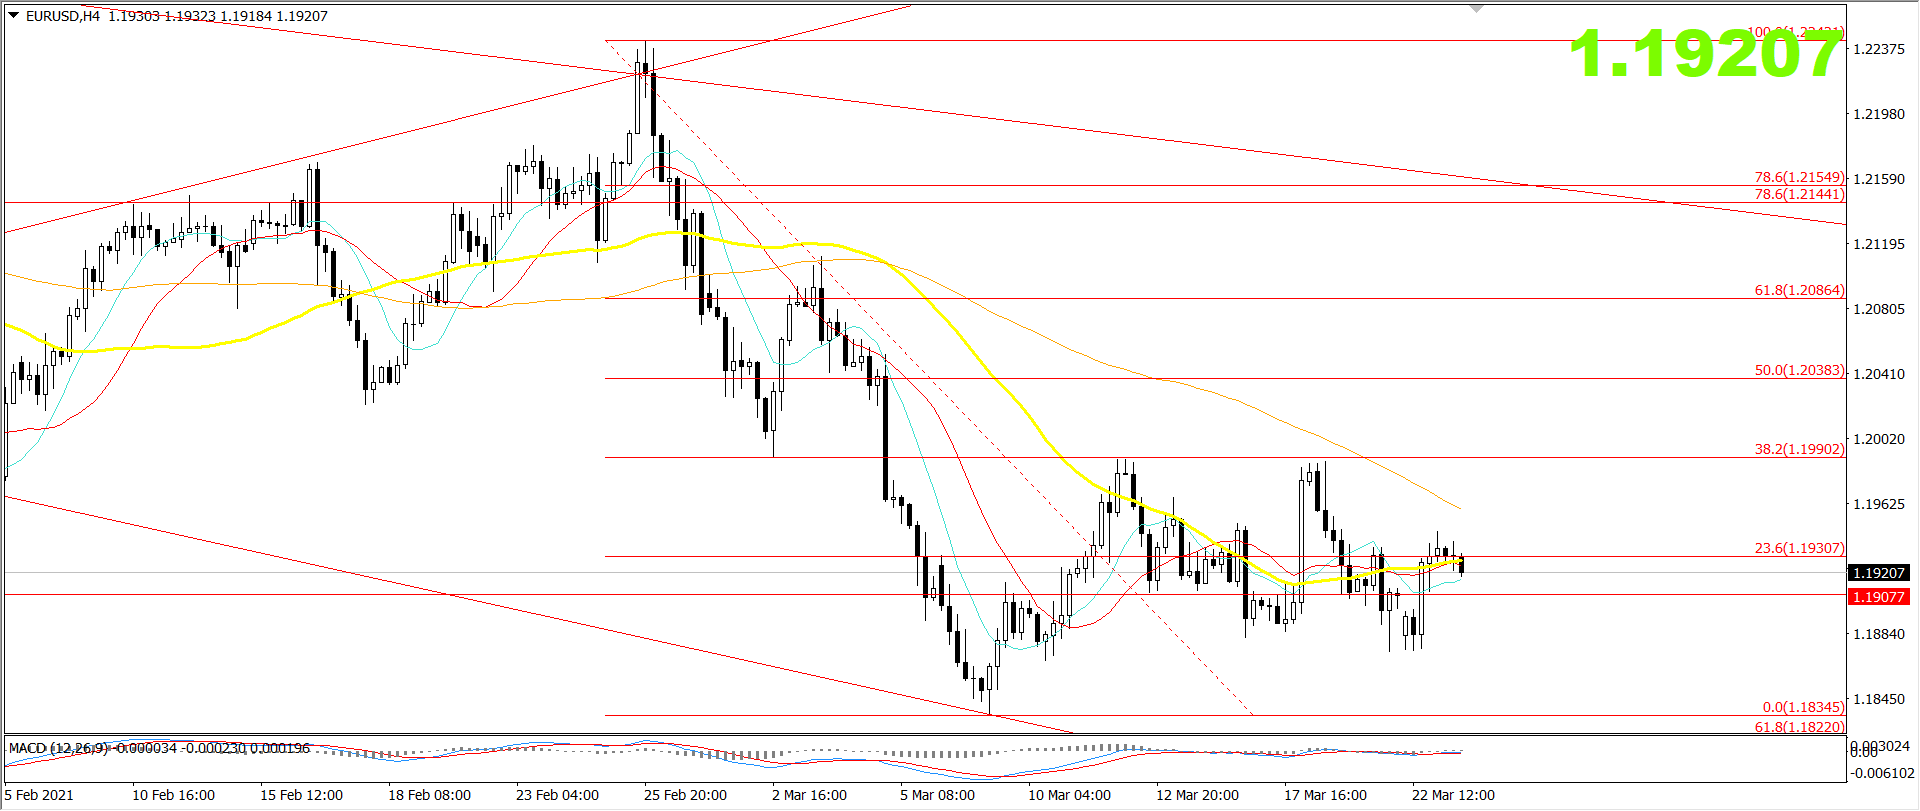Viewport: 1920px width, 811px height.
Task: Select the 61.8(1.18220) Fibonacci level label
Action: click(1799, 727)
